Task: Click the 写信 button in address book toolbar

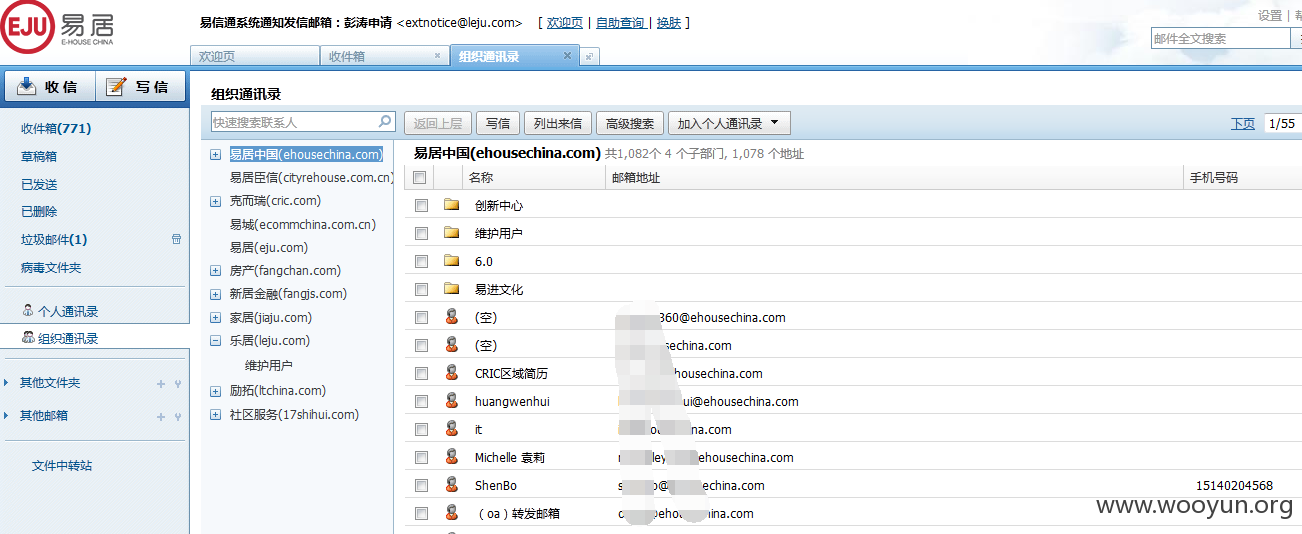Action: (498, 123)
